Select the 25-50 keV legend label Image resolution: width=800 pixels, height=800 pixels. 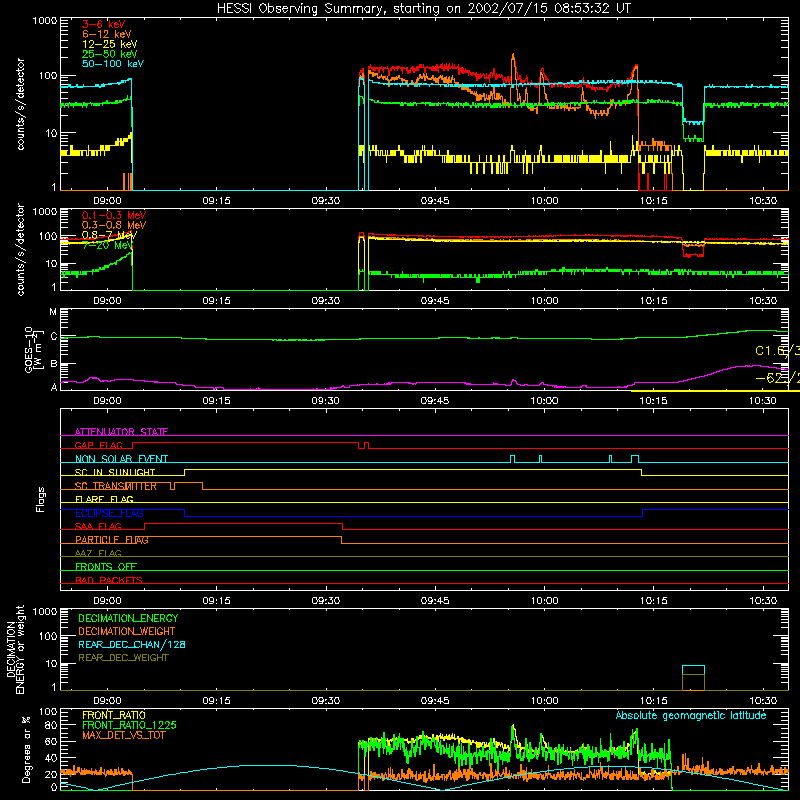click(110, 54)
